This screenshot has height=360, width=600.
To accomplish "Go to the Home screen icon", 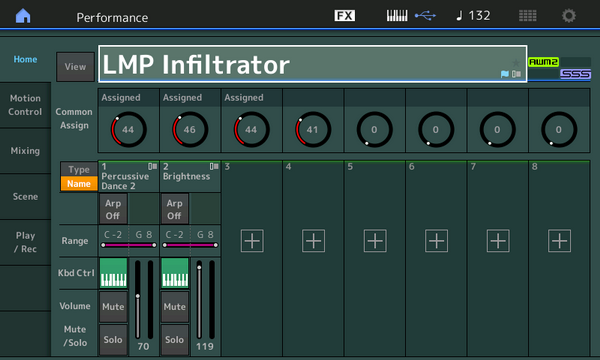I will point(23,16).
